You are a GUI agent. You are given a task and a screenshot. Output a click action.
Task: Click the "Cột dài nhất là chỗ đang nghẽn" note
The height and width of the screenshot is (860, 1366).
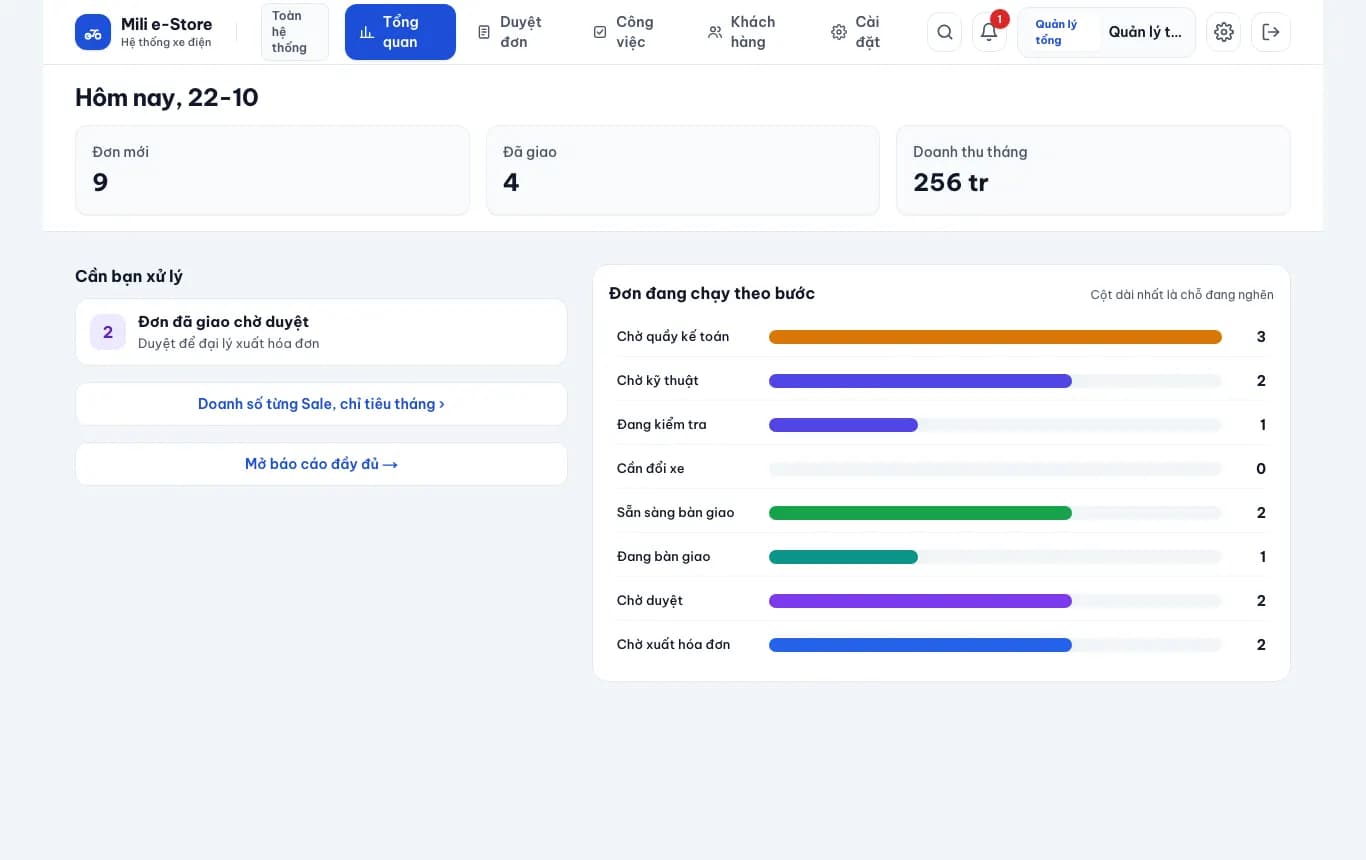coord(1182,295)
